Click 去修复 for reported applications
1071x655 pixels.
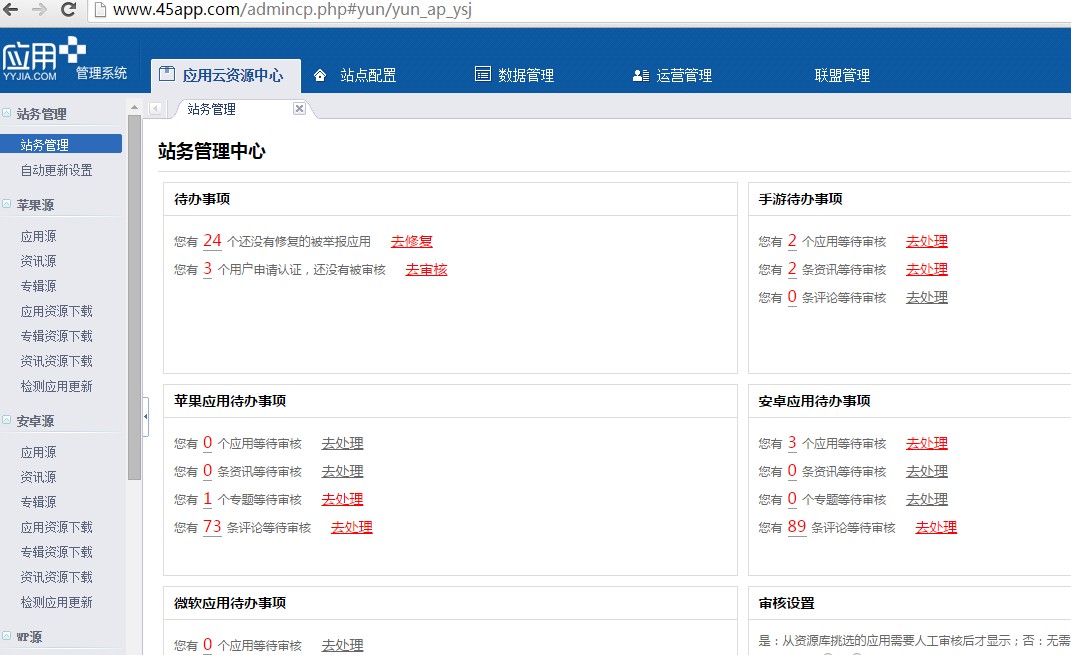(411, 241)
